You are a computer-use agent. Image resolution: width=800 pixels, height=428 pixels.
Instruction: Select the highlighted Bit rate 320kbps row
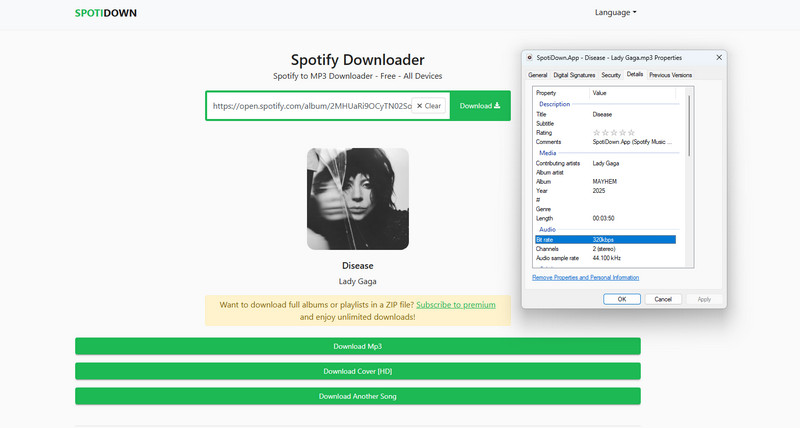[x=606, y=240]
